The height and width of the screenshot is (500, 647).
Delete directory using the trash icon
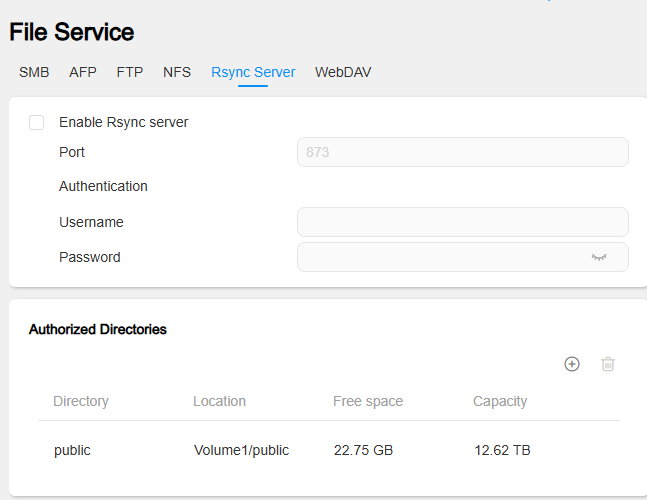coord(608,364)
